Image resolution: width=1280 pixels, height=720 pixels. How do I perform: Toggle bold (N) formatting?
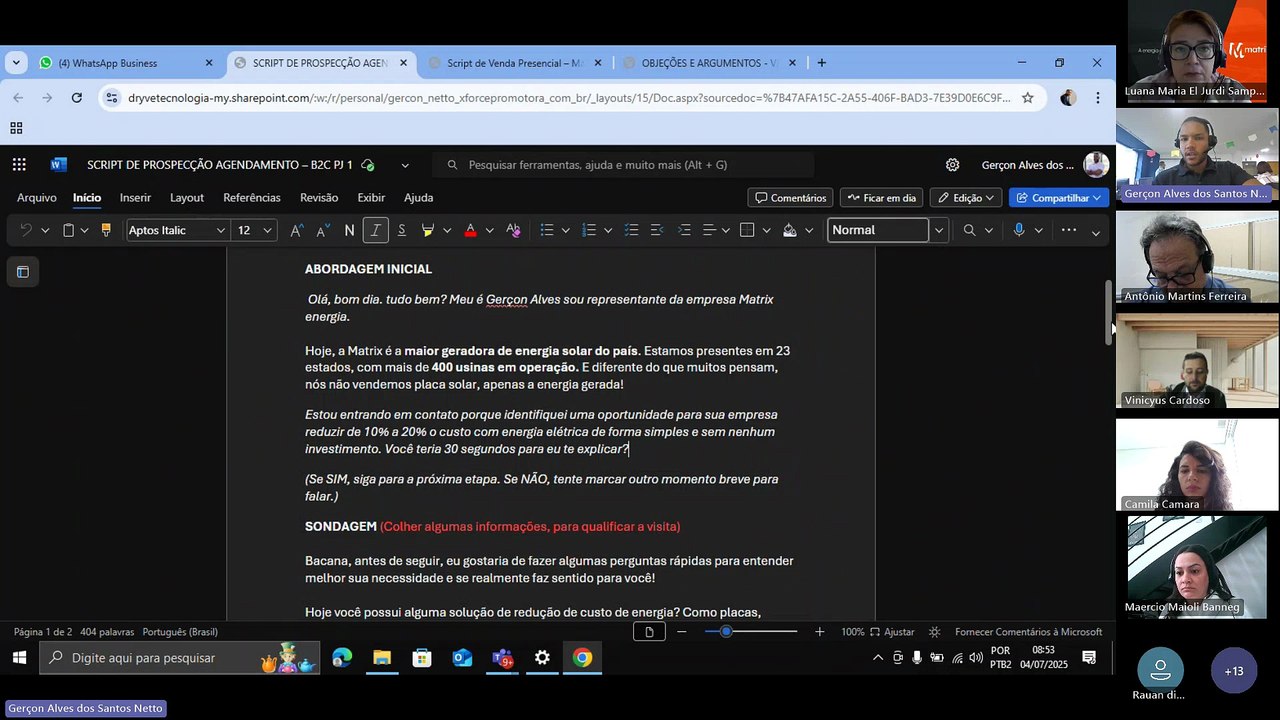click(x=349, y=230)
